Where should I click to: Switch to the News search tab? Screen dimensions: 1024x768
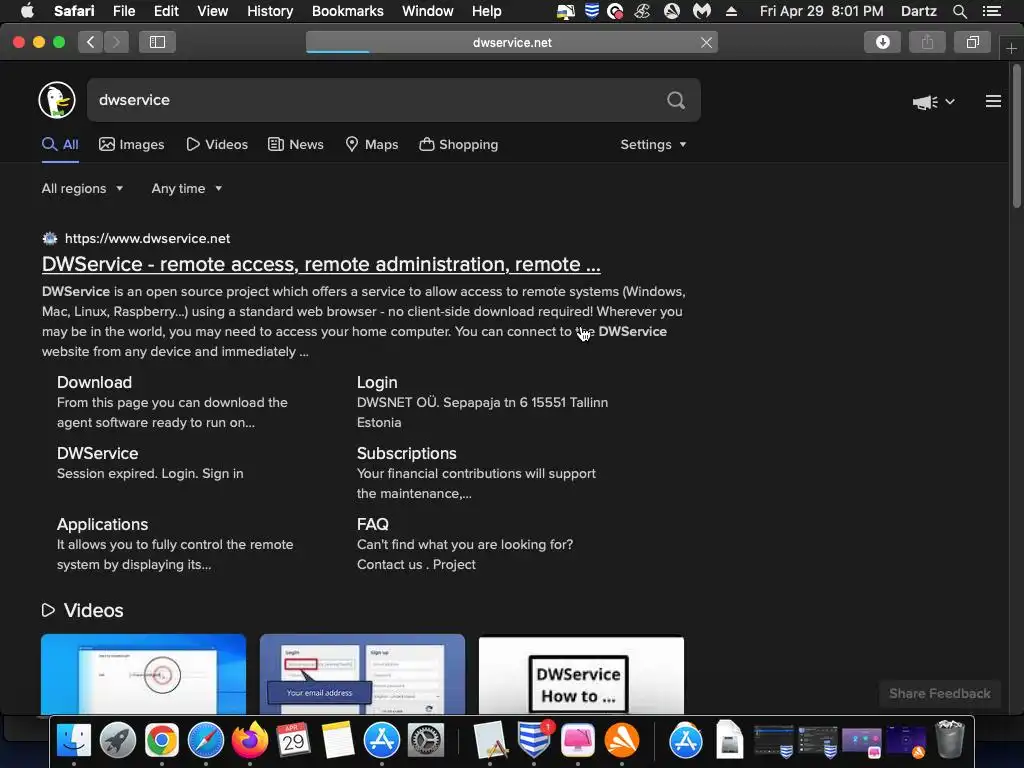pos(296,144)
